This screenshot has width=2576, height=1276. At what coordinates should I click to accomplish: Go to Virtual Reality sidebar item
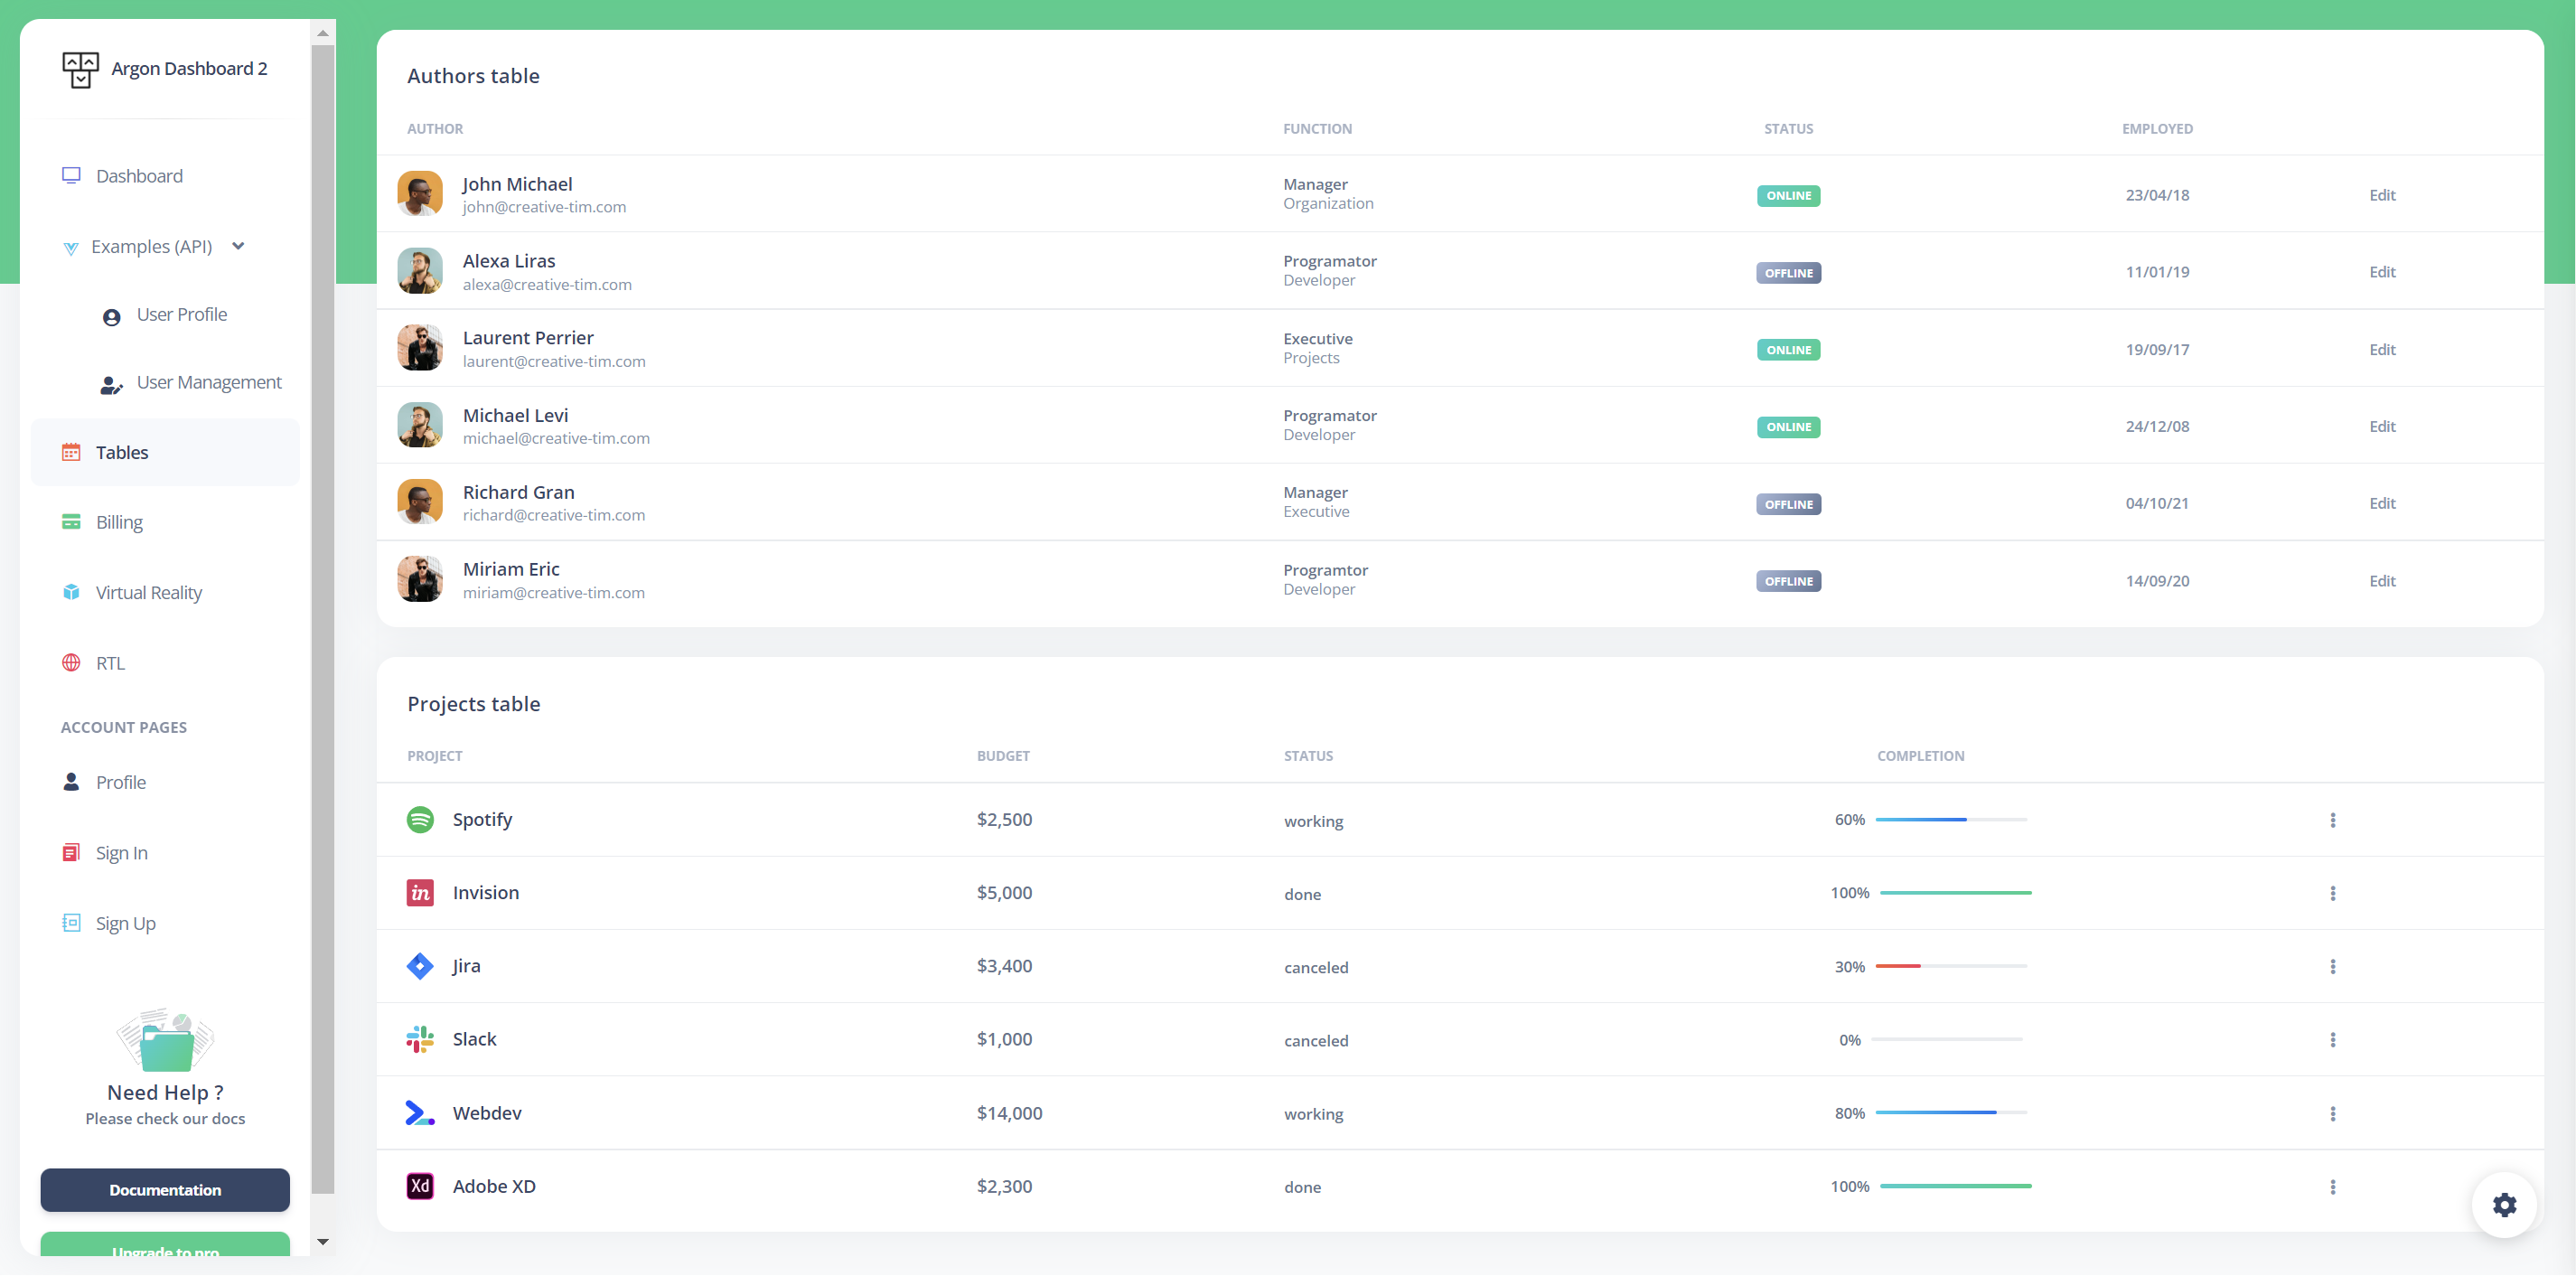(148, 592)
